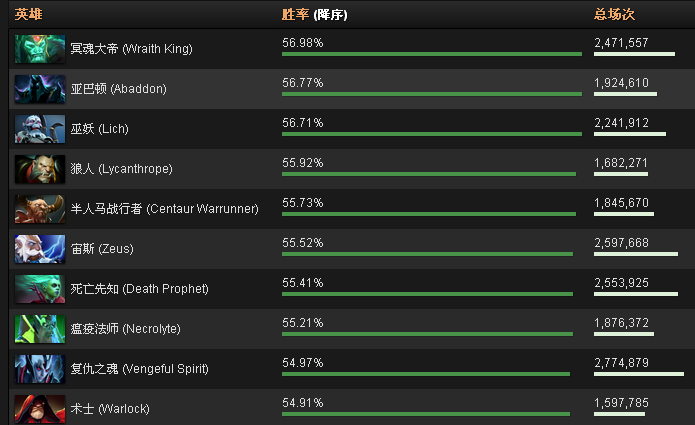
Task: Click the Centaur Warrunner hero portrait icon
Action: pos(40,209)
